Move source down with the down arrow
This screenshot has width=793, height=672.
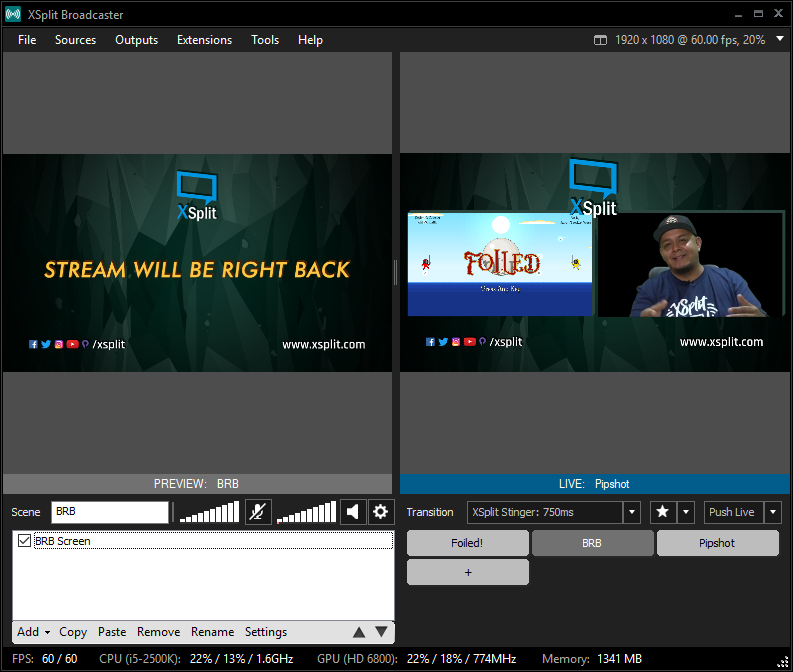coord(381,632)
